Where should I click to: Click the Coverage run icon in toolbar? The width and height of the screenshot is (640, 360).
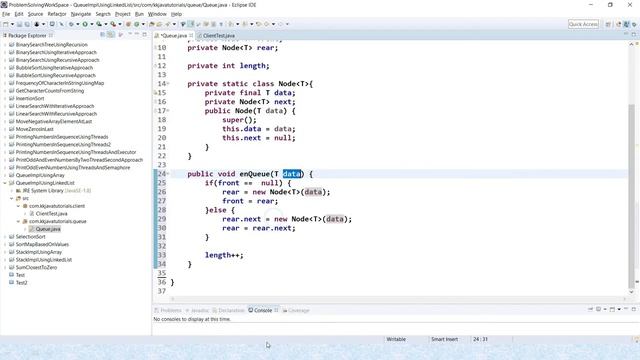pyautogui.click(x=99, y=24)
